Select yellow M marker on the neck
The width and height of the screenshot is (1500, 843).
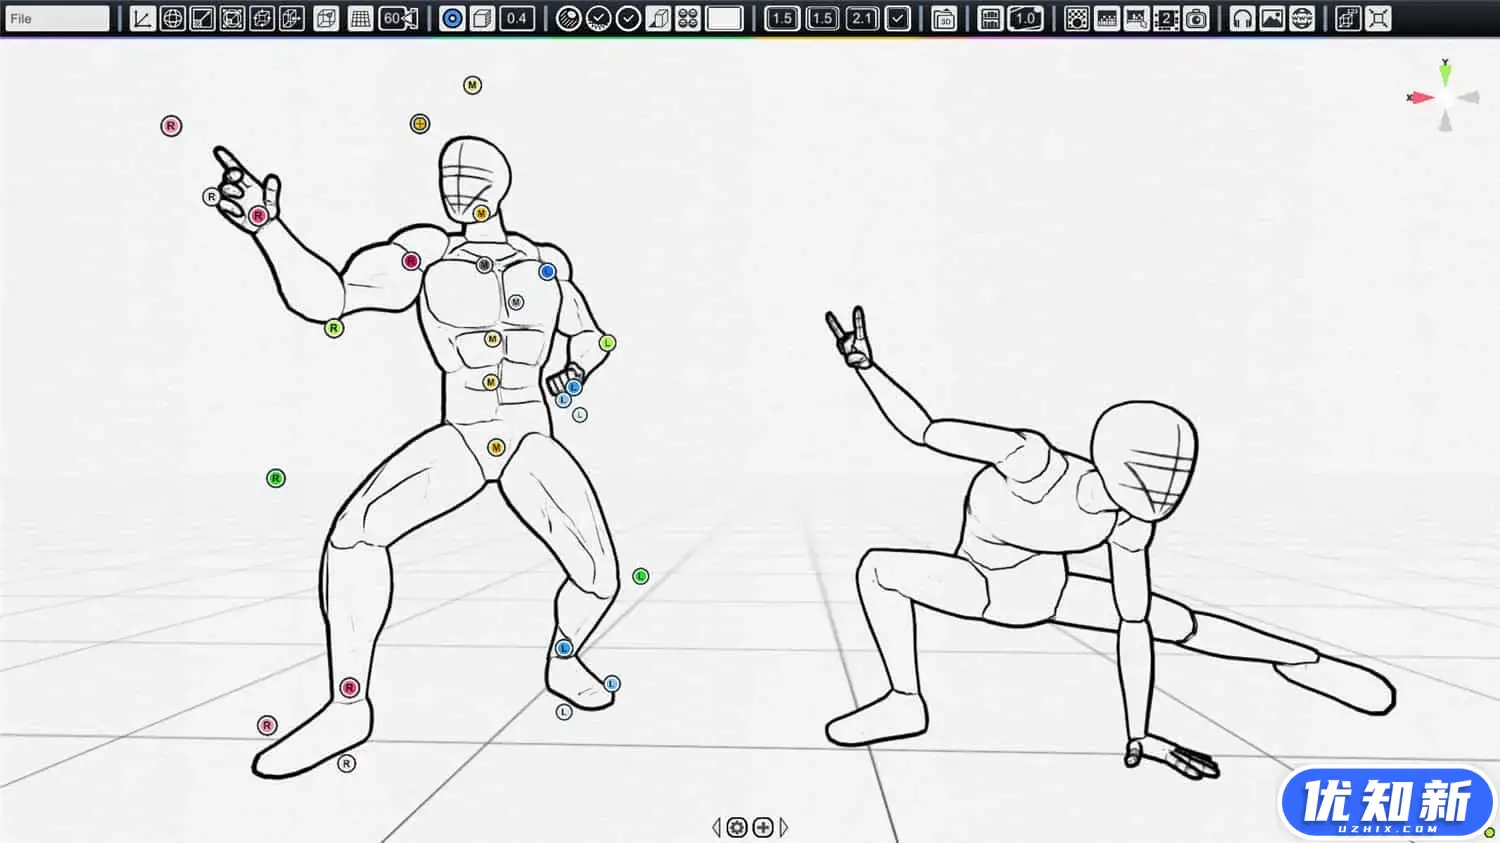481,214
